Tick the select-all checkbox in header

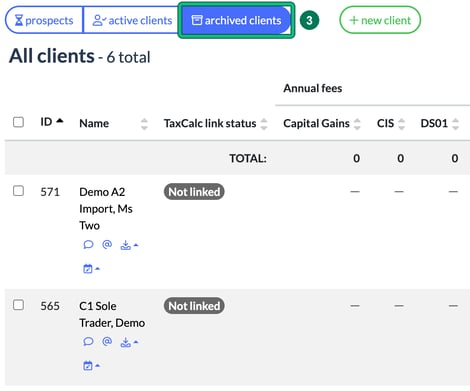pos(18,122)
